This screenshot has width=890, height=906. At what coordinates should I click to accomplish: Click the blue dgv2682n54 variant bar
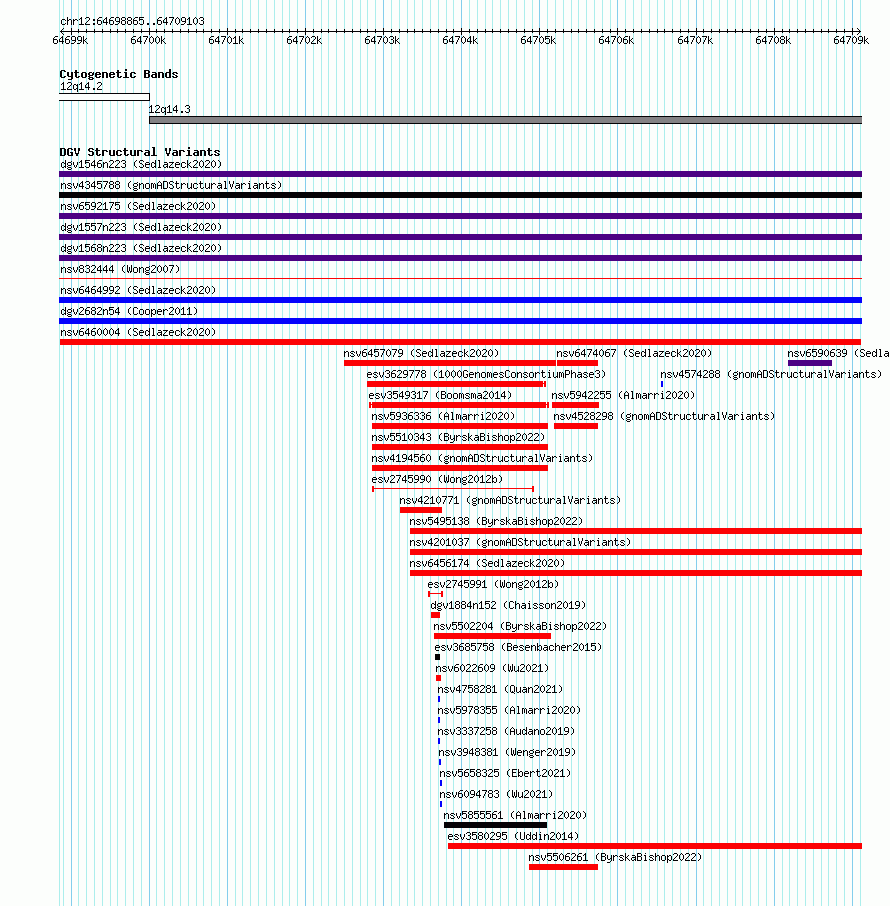[461, 321]
